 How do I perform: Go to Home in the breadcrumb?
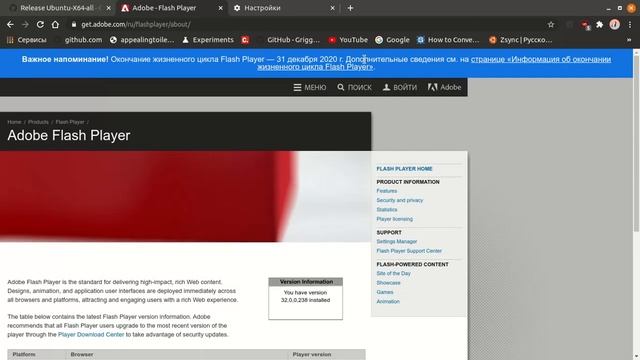point(14,122)
